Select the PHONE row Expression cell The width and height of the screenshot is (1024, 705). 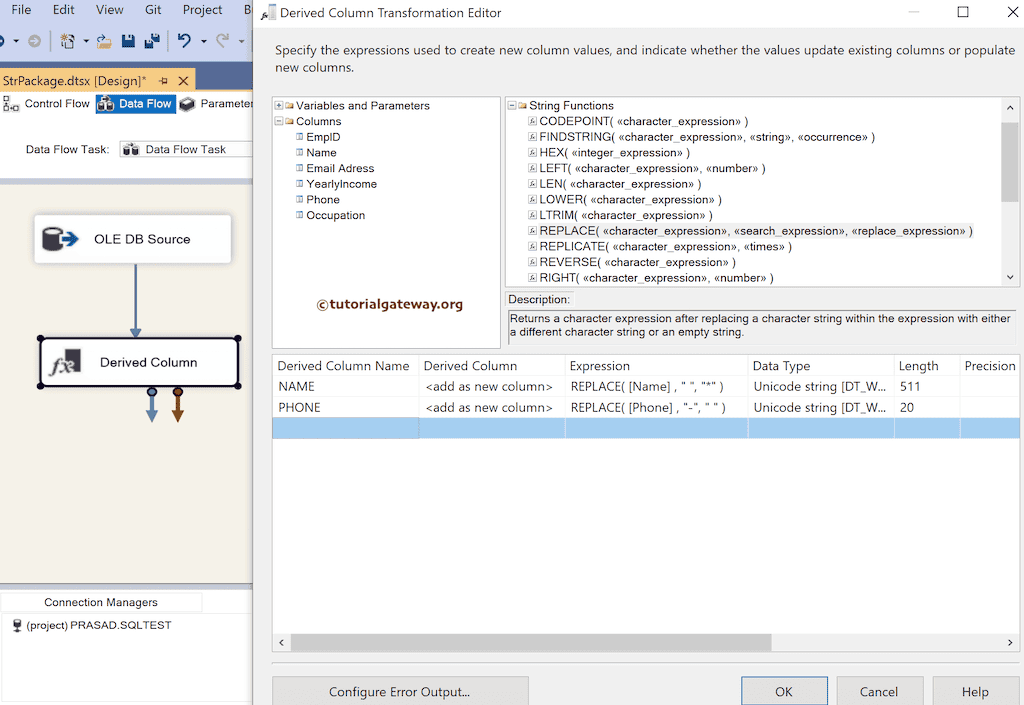(x=650, y=407)
